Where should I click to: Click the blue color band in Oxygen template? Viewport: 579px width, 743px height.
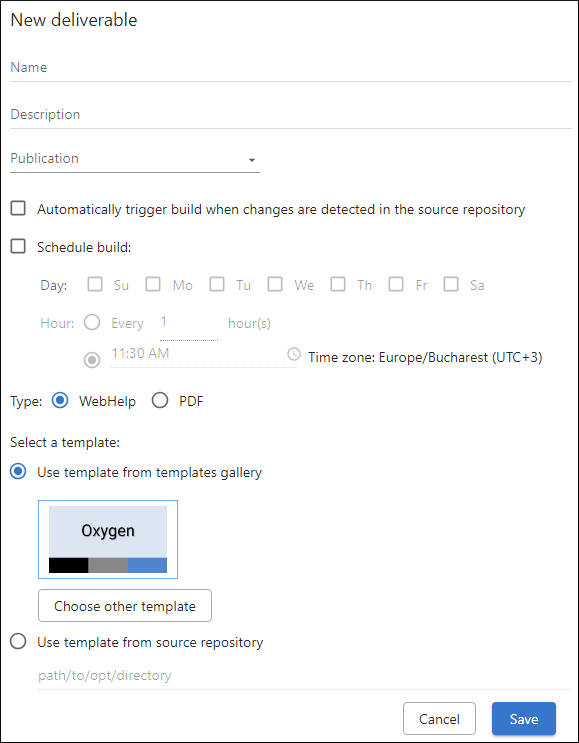147,565
